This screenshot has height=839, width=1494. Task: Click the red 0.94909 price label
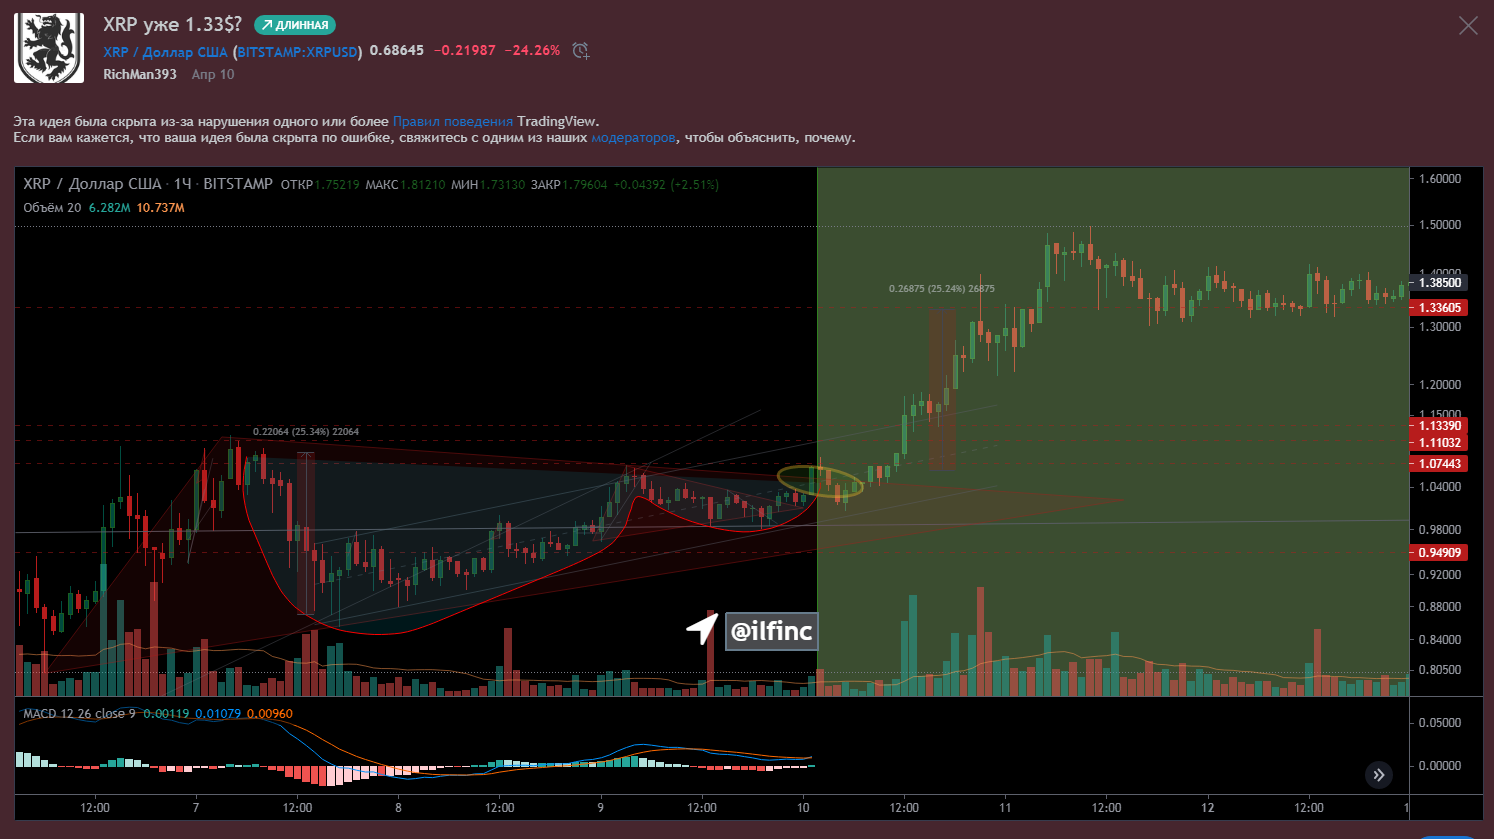pyautogui.click(x=1439, y=553)
